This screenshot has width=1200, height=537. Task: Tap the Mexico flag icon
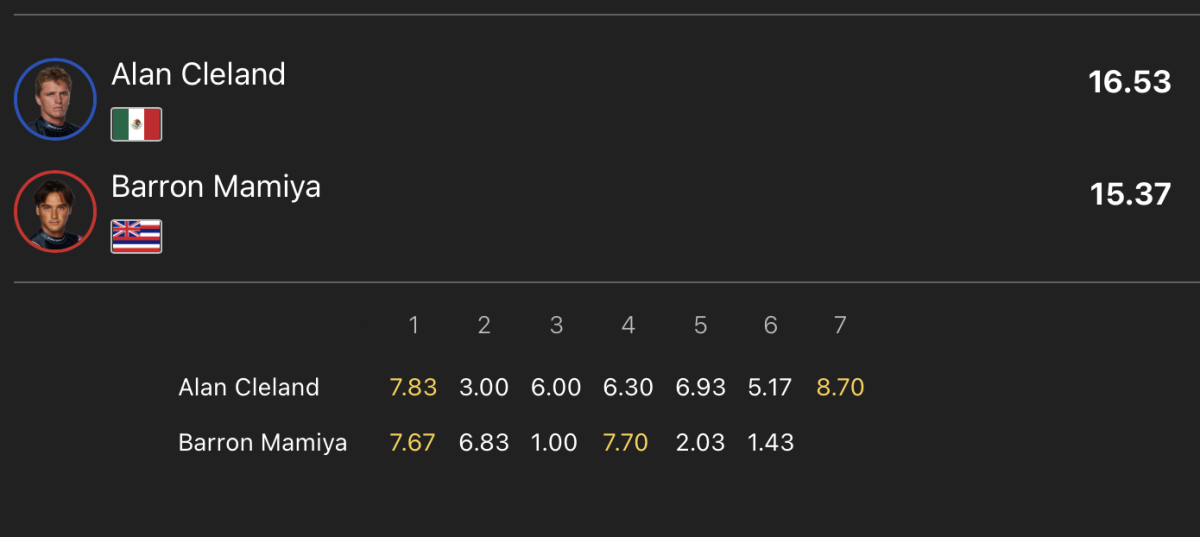coord(136,125)
